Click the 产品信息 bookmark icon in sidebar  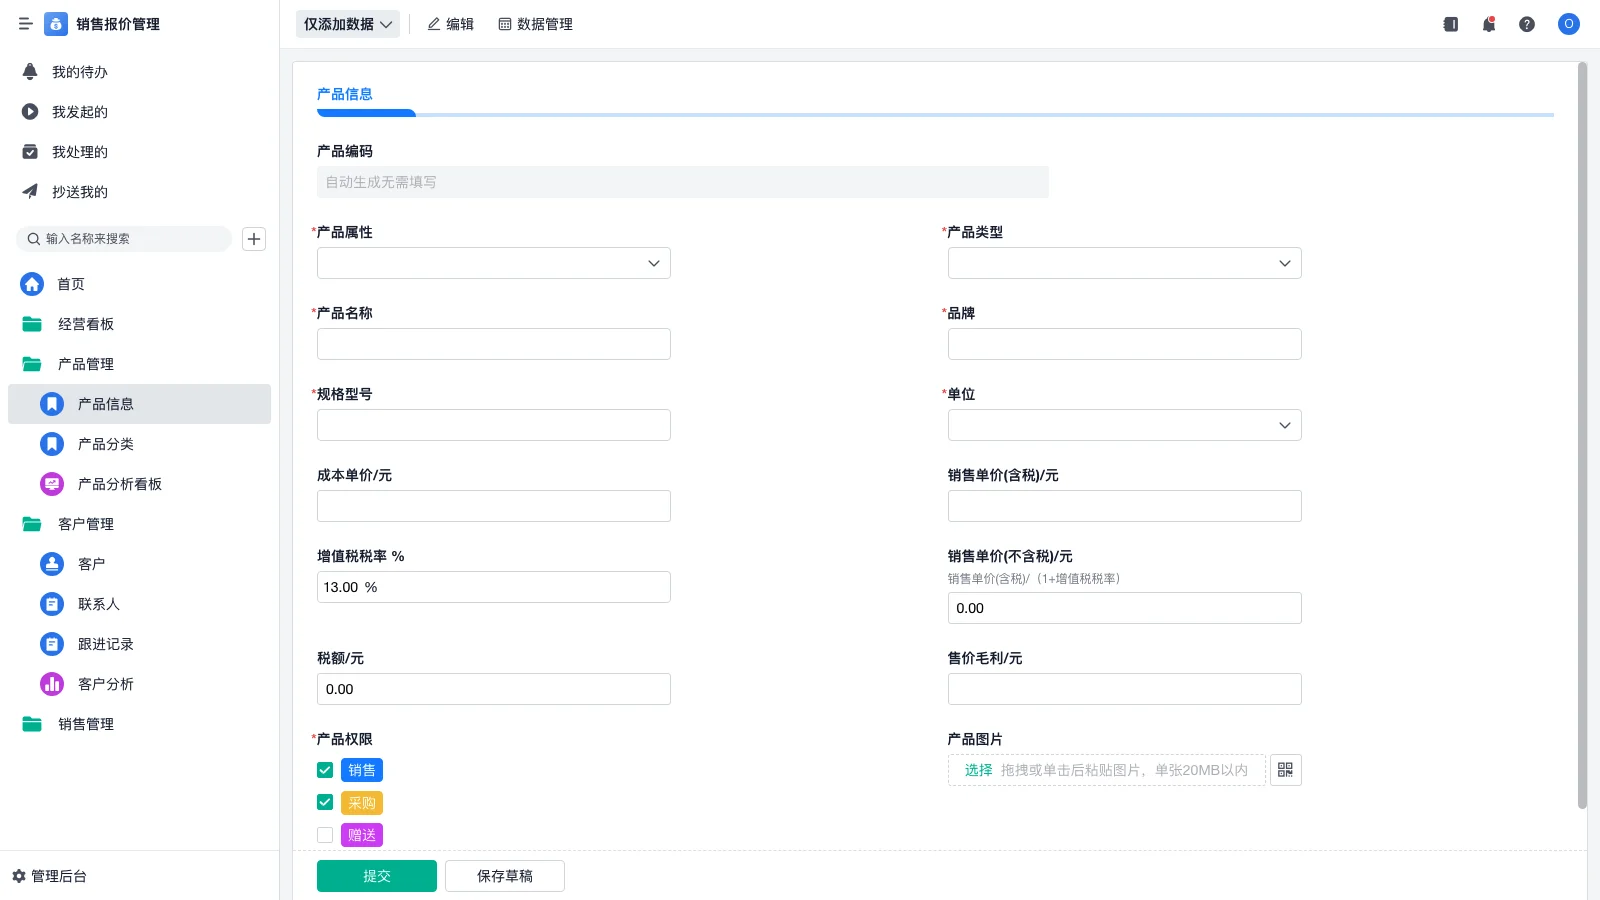pos(52,404)
